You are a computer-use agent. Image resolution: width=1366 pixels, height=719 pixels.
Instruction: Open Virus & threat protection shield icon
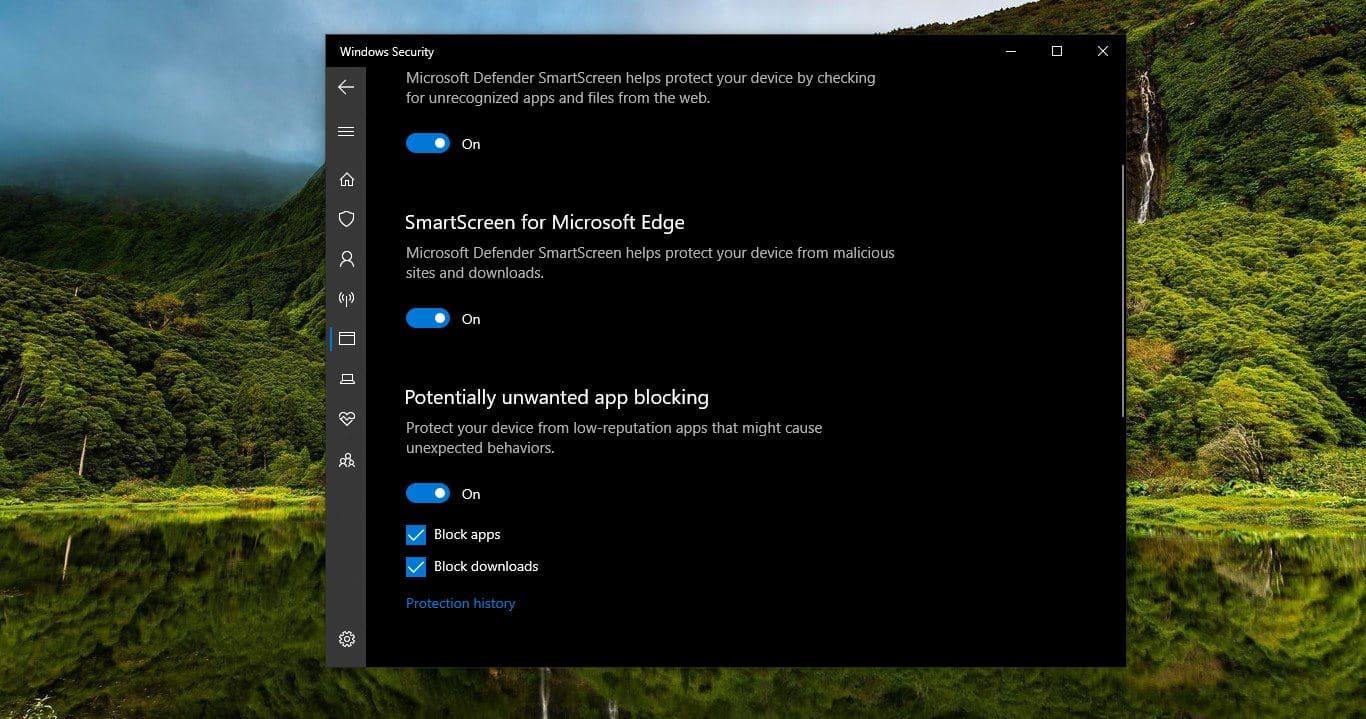[x=346, y=219]
